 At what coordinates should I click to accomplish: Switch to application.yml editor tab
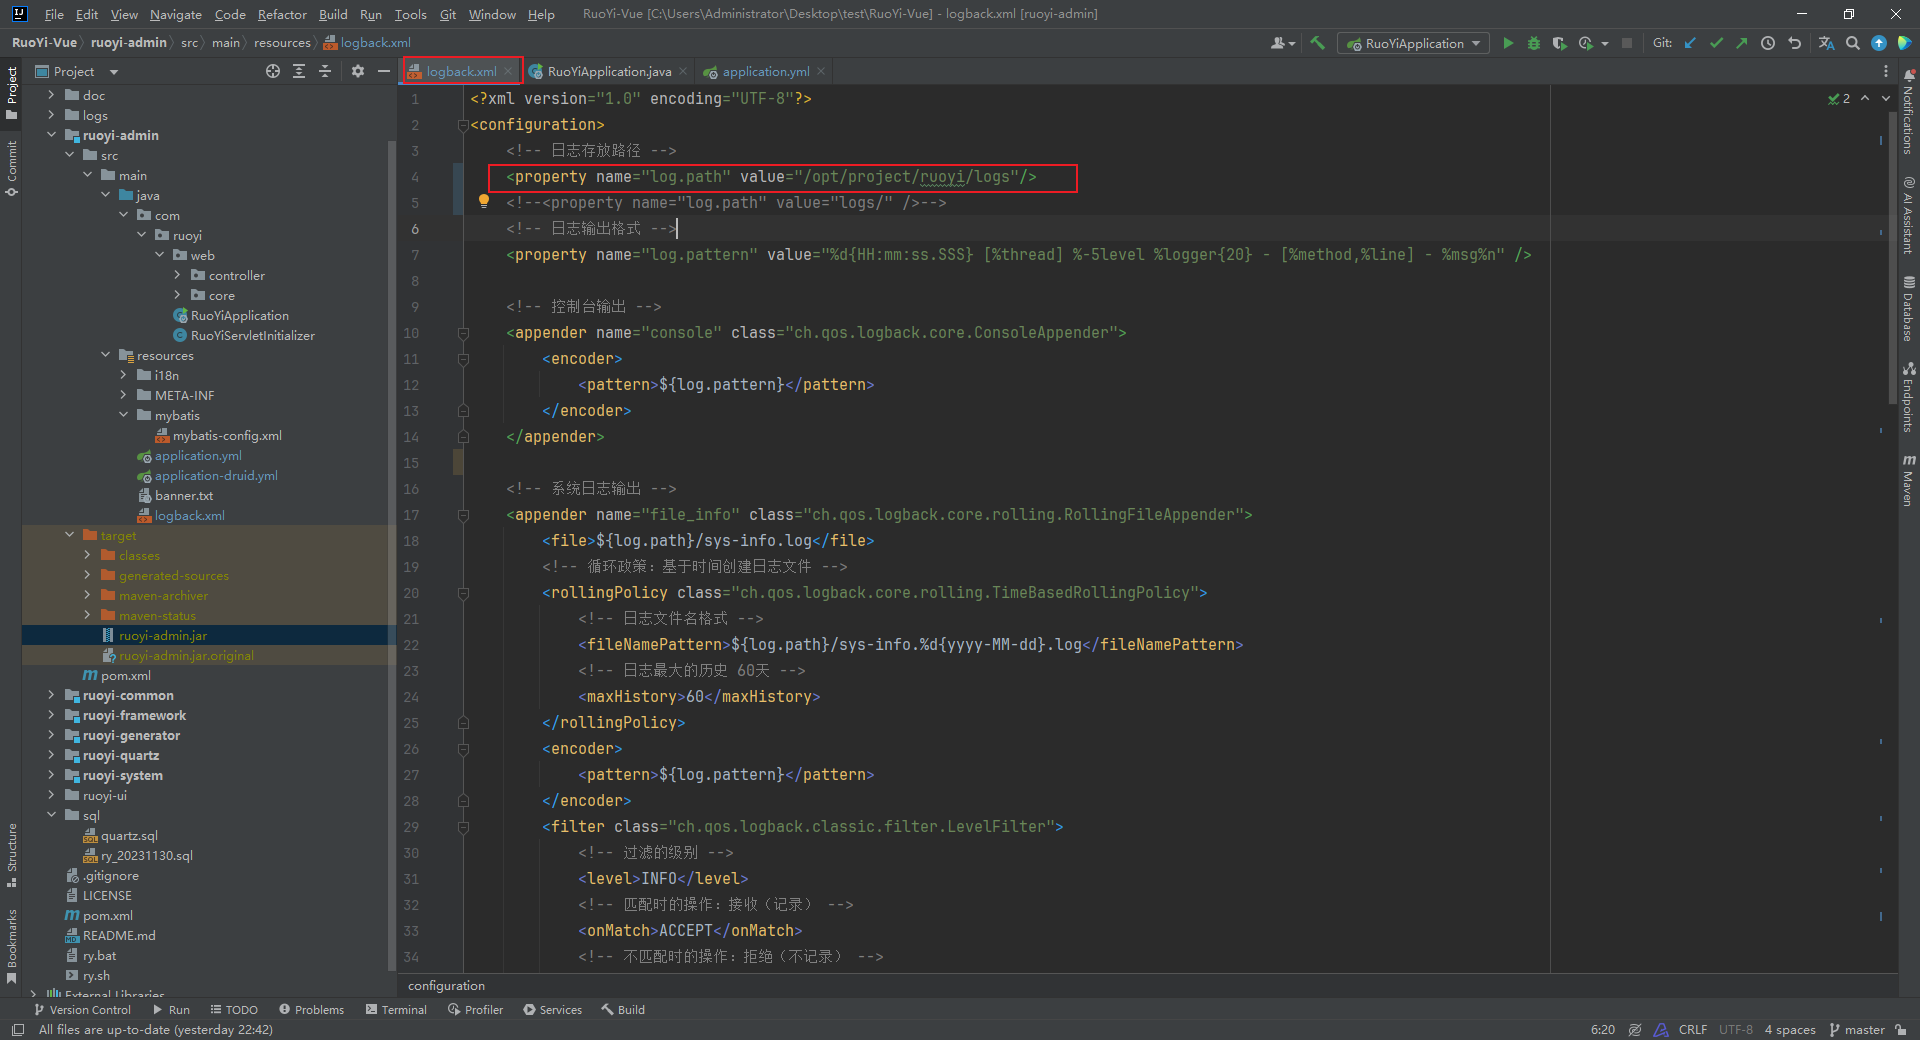click(x=766, y=71)
